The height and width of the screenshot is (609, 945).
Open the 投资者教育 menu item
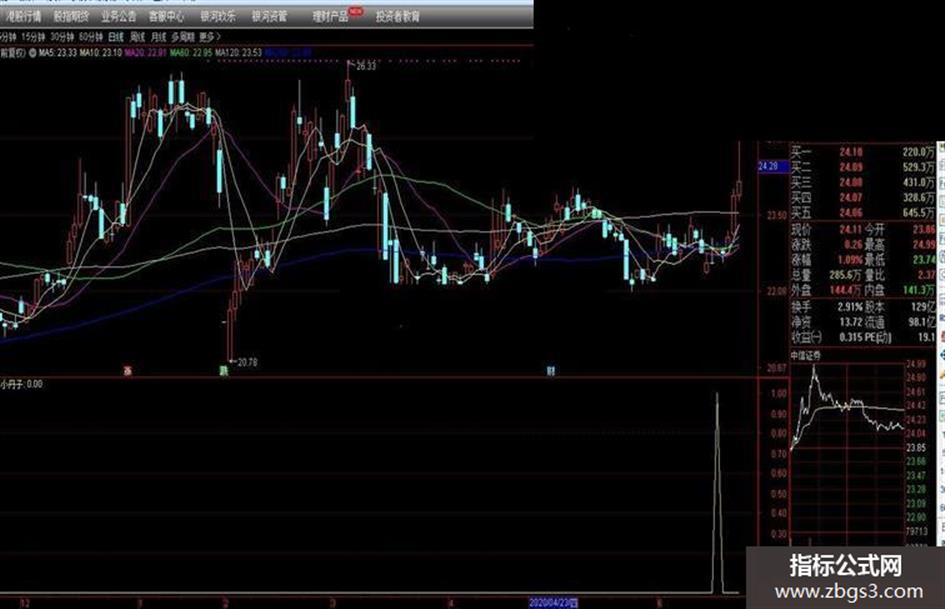click(398, 16)
